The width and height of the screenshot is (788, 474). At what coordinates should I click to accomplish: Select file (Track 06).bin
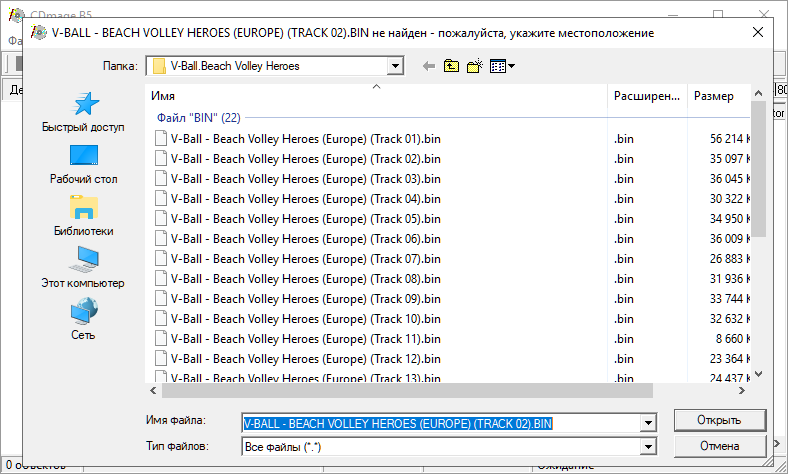coord(306,239)
